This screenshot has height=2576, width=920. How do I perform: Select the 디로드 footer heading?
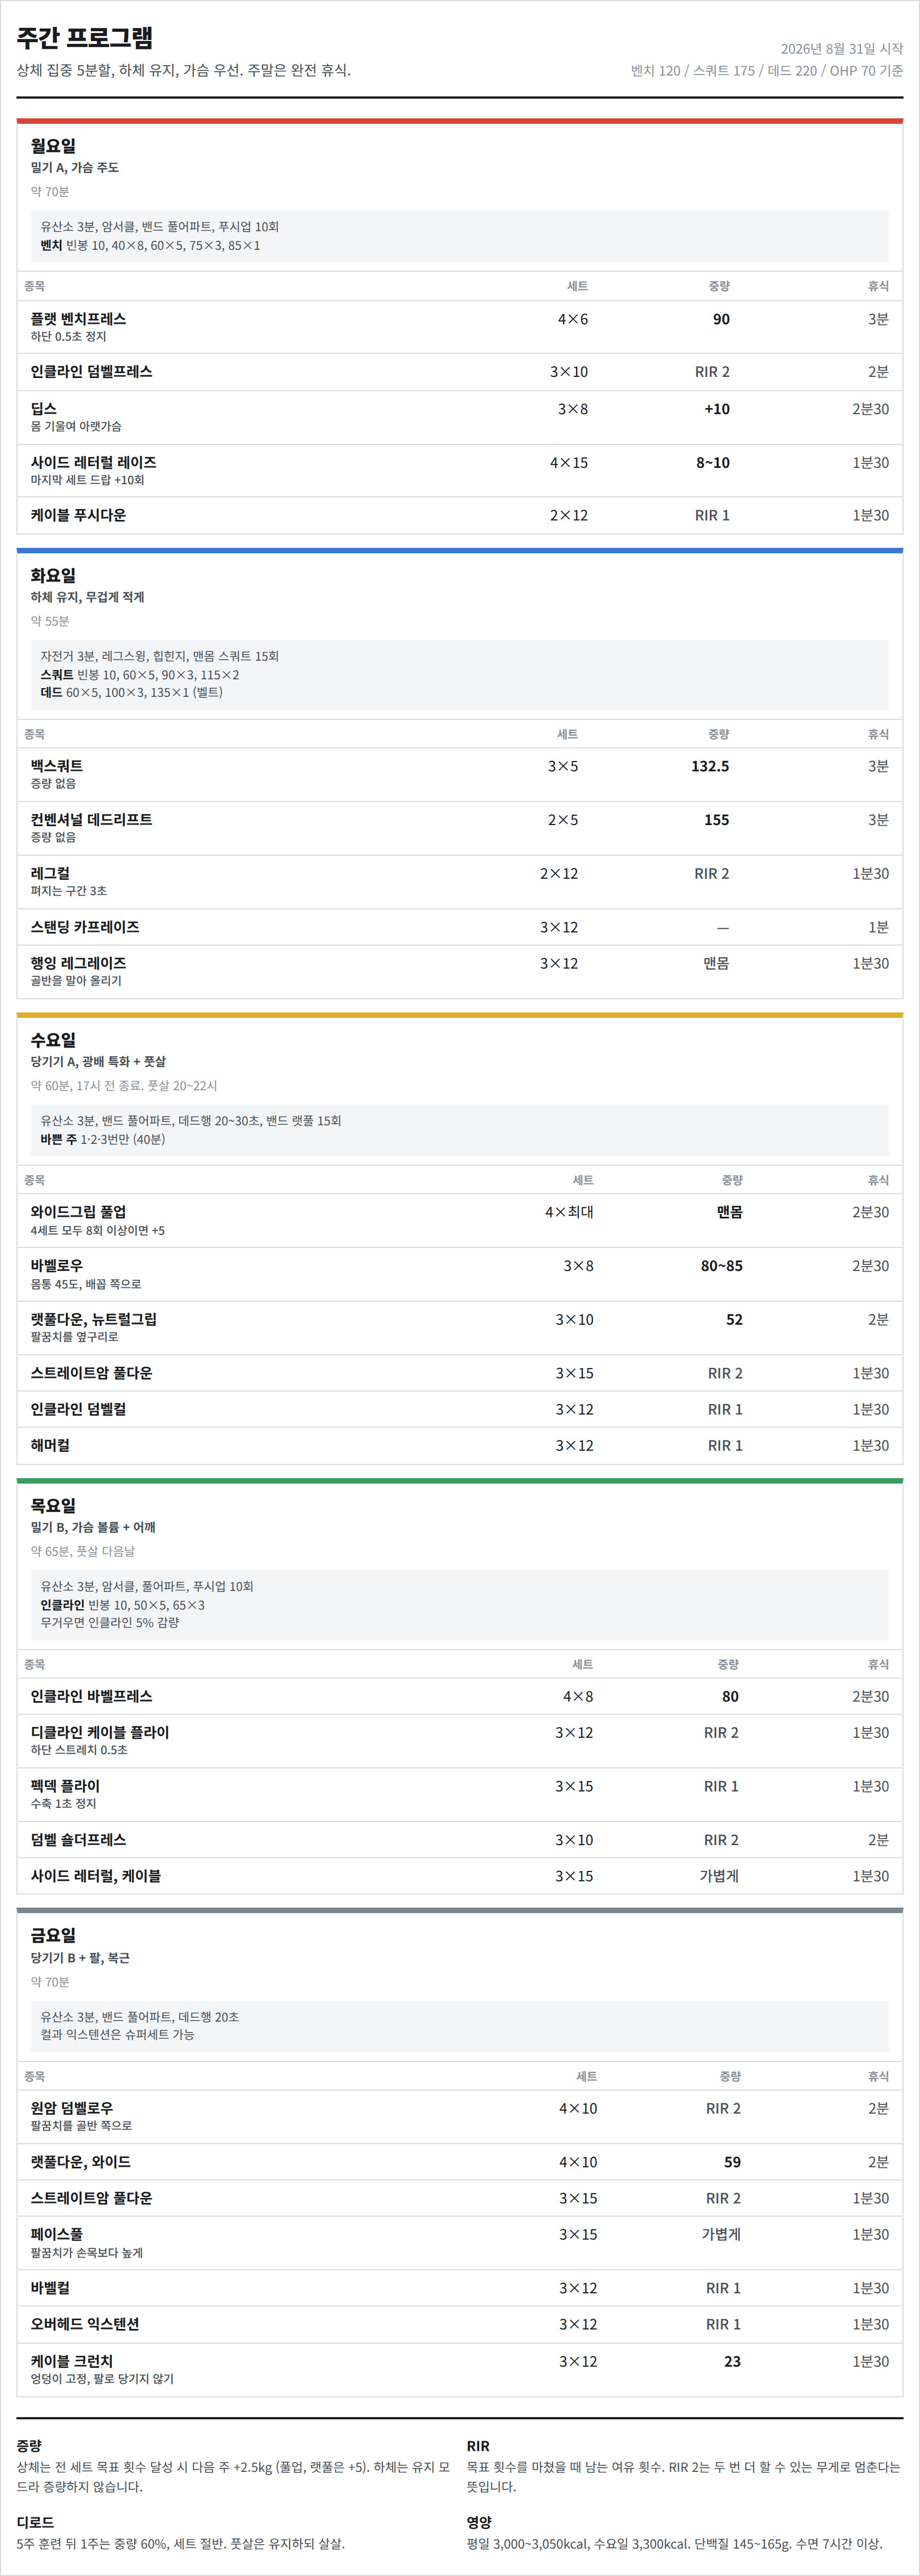pos(35,2522)
